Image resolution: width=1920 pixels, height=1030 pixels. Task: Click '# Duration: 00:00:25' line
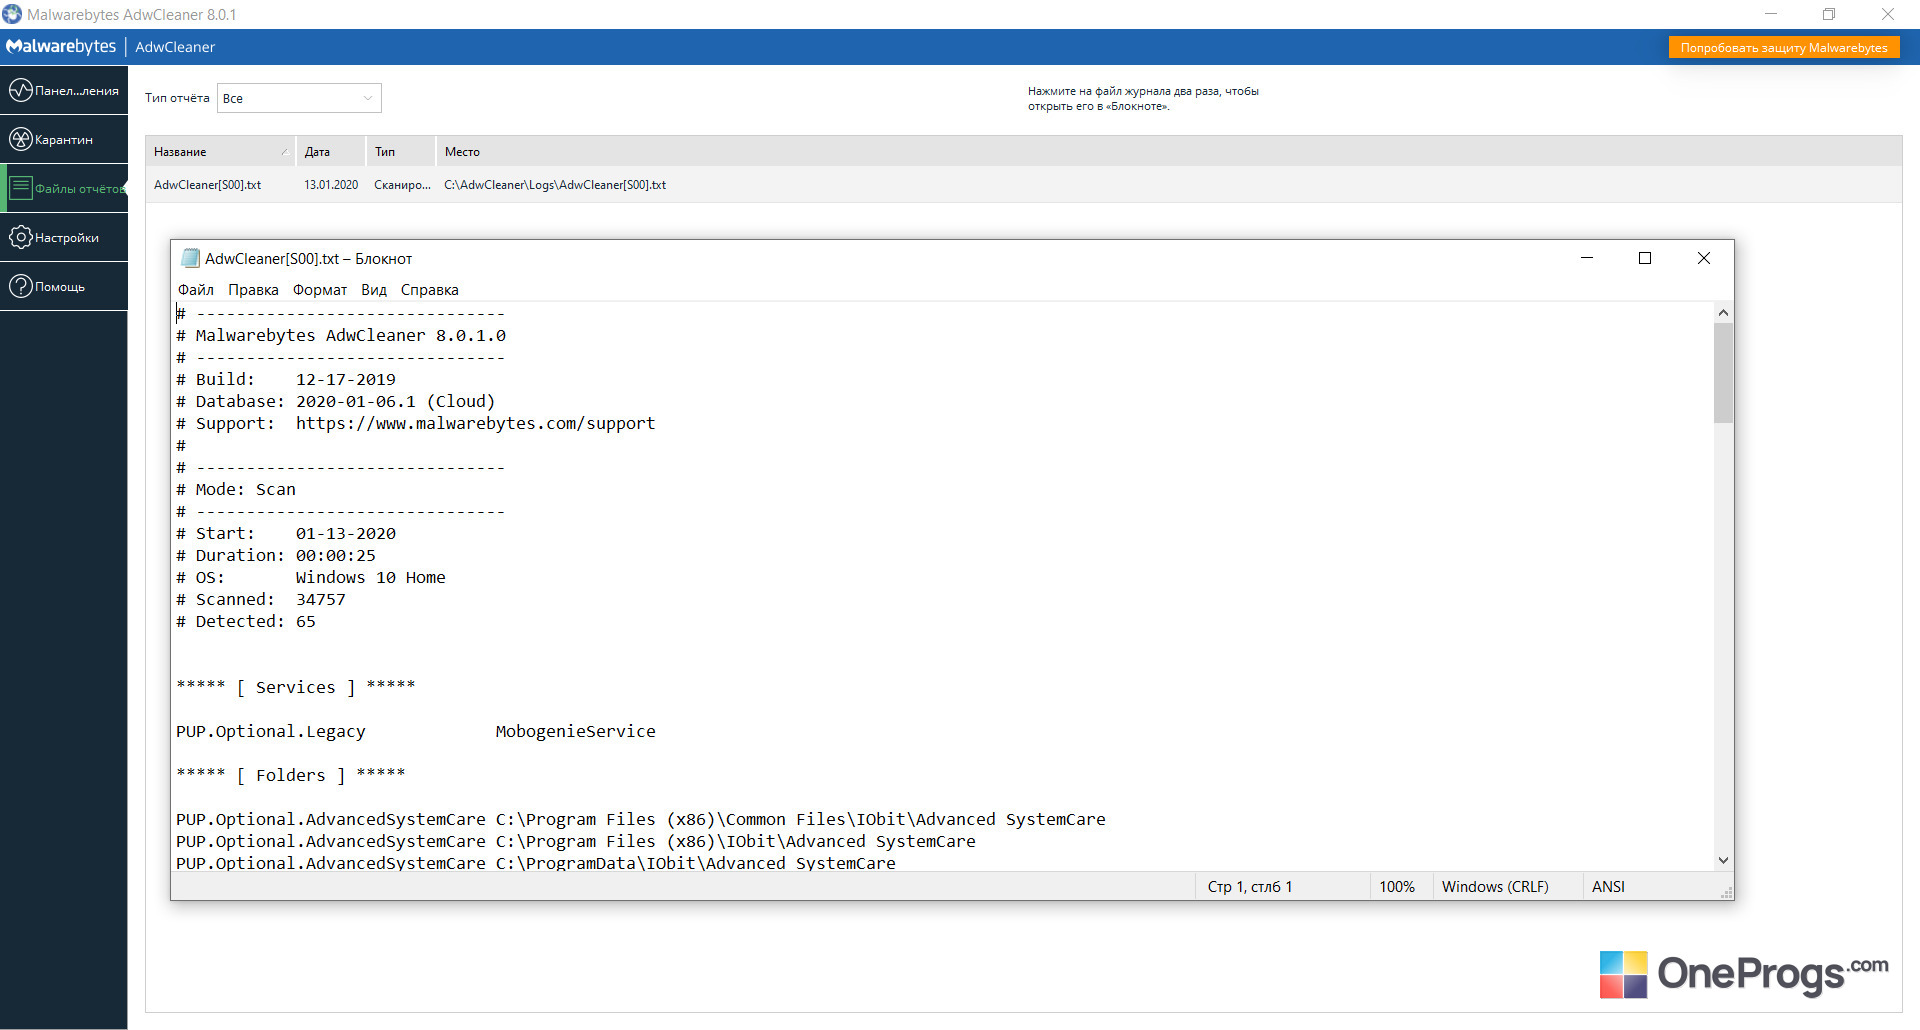click(x=276, y=556)
